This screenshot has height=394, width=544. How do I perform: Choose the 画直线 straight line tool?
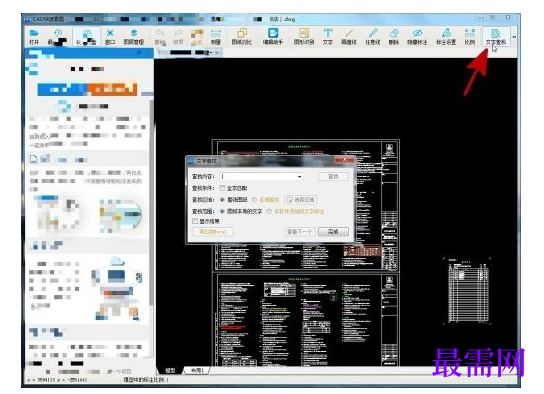click(x=349, y=37)
